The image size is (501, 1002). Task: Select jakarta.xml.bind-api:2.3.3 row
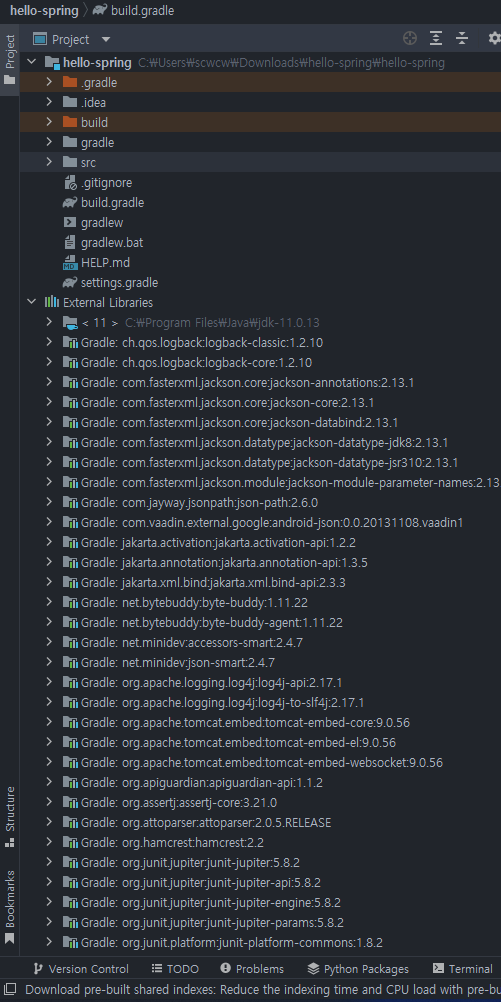pyautogui.click(x=260, y=582)
